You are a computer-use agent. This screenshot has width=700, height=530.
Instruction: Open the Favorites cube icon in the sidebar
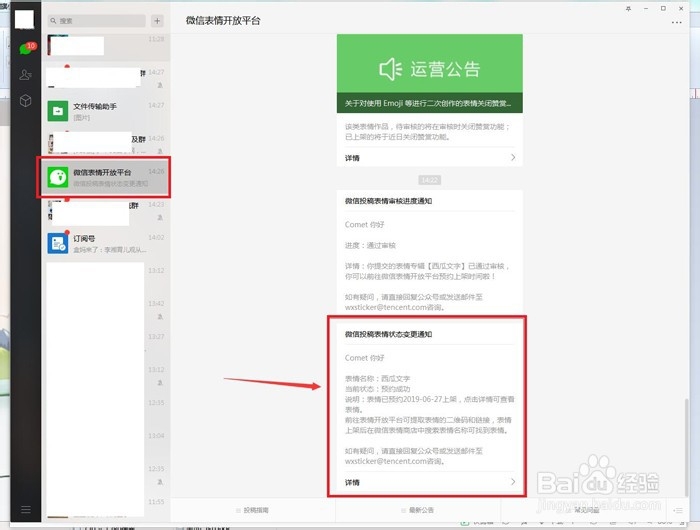[25, 100]
